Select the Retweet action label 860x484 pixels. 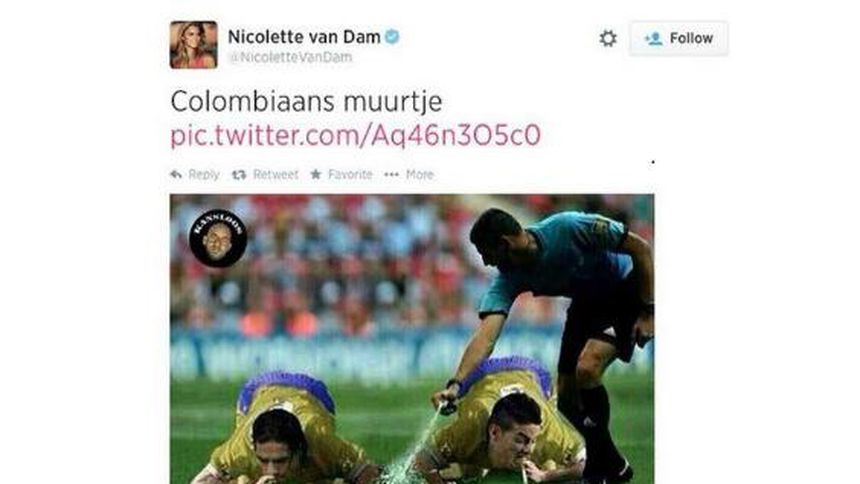pos(275,175)
